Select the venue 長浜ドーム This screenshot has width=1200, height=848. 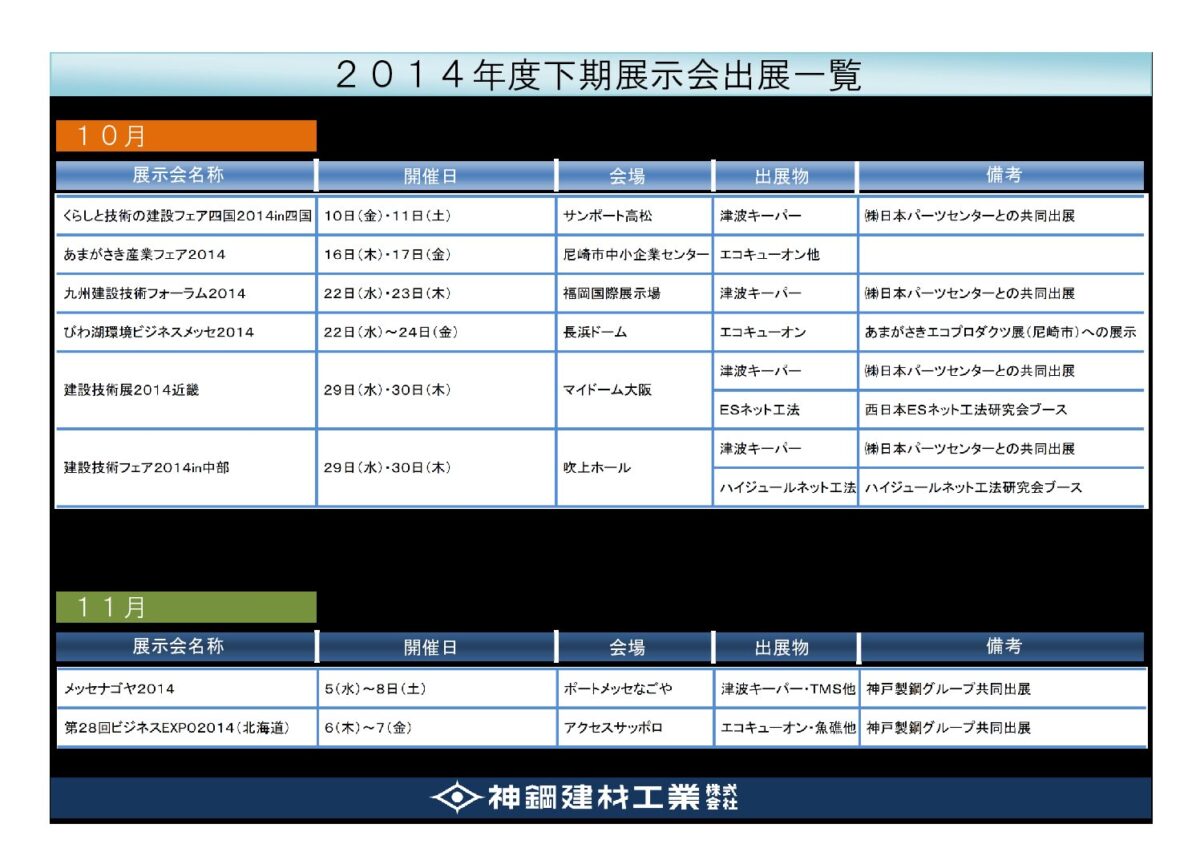(x=595, y=332)
